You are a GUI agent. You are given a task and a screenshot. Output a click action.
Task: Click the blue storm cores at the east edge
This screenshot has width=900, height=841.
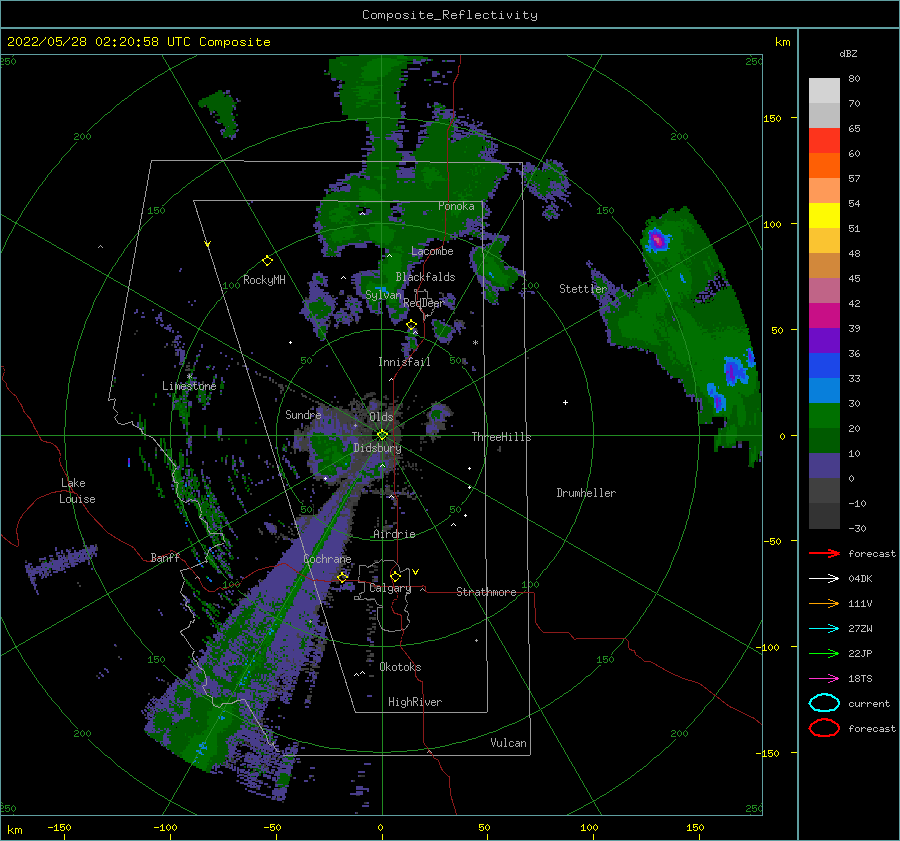(734, 370)
